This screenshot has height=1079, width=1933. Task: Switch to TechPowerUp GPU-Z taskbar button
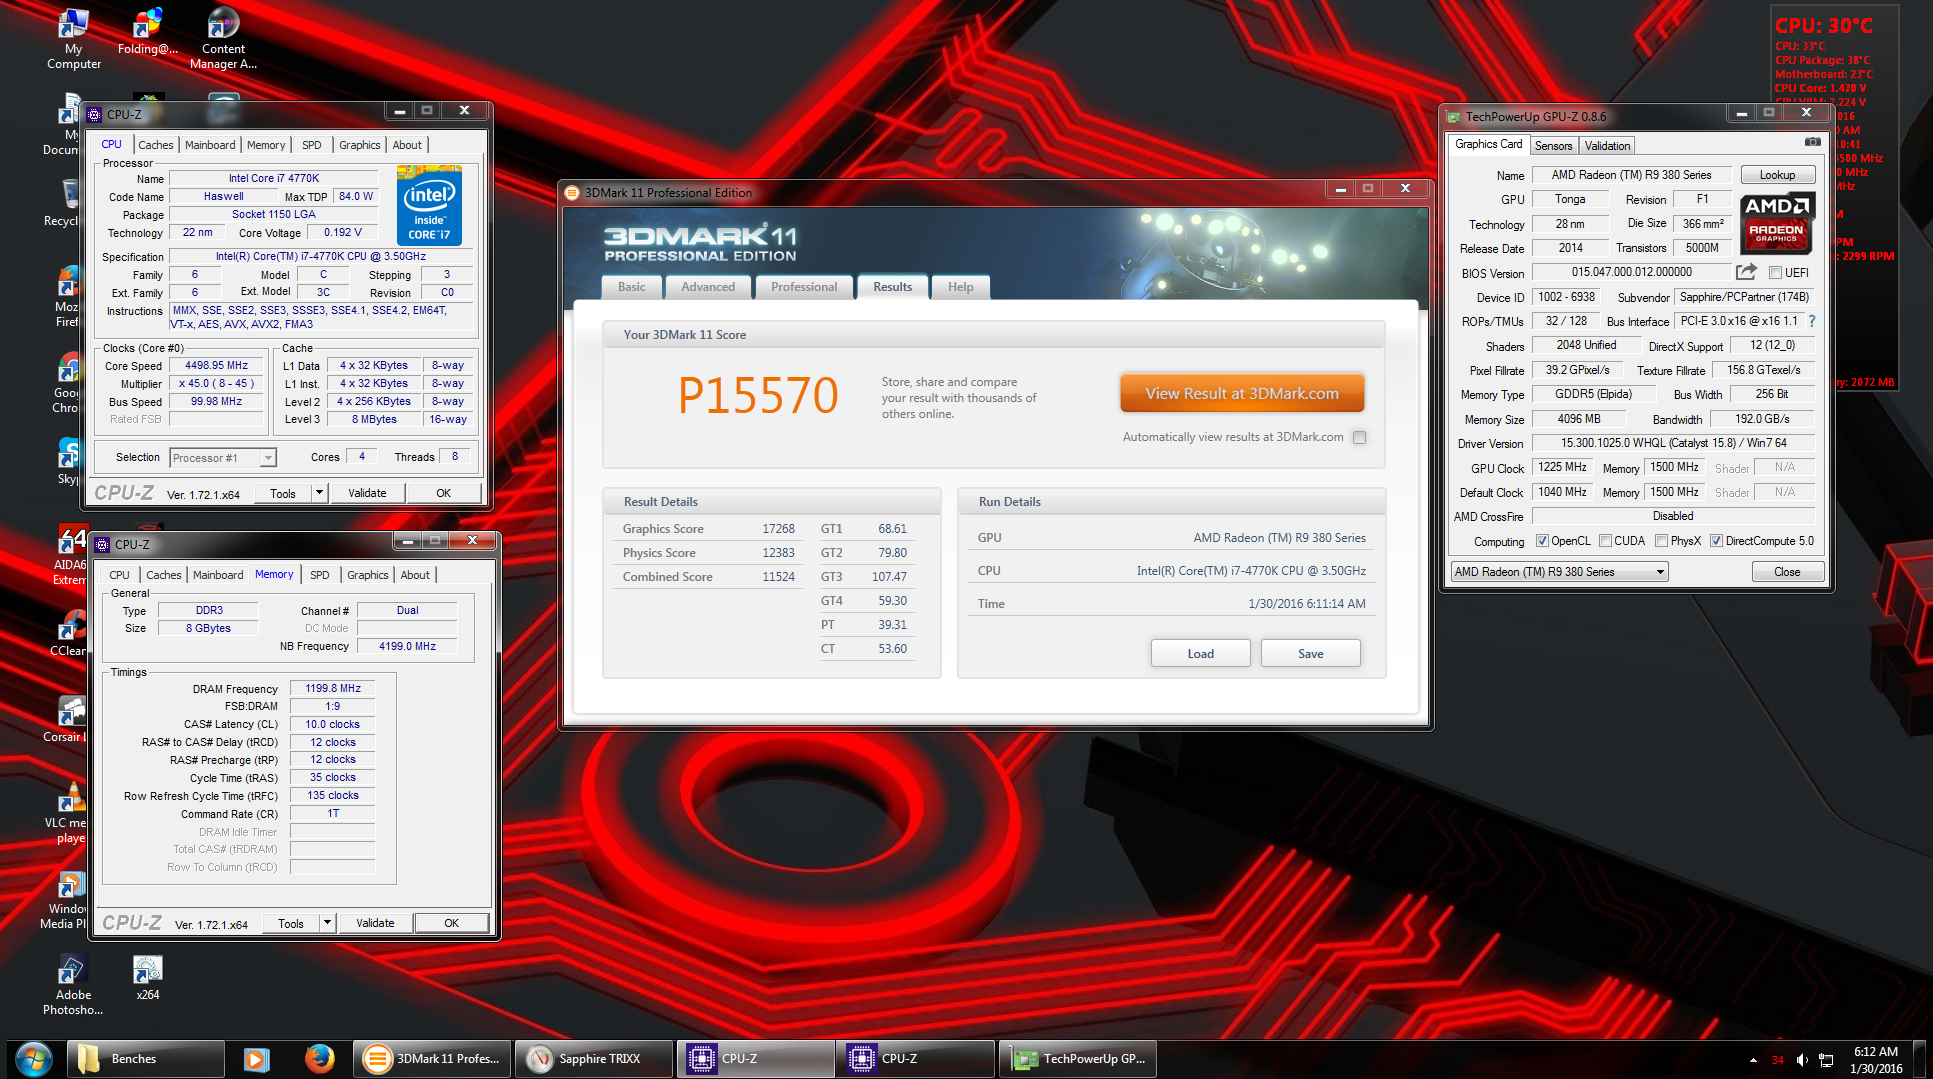pyautogui.click(x=1078, y=1059)
